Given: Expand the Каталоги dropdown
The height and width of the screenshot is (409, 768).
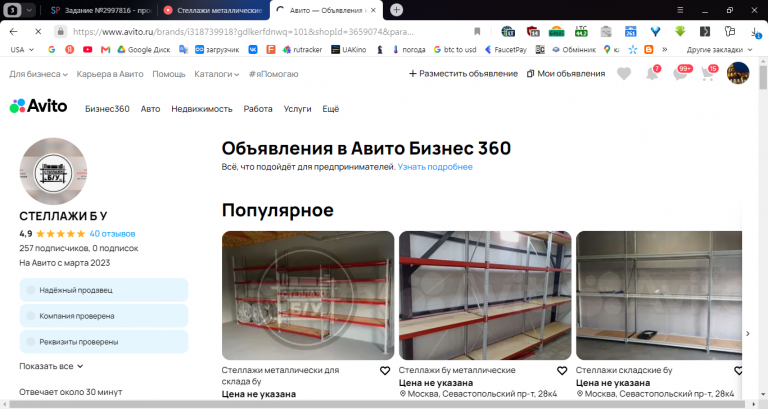Looking at the screenshot, I should pos(216,74).
